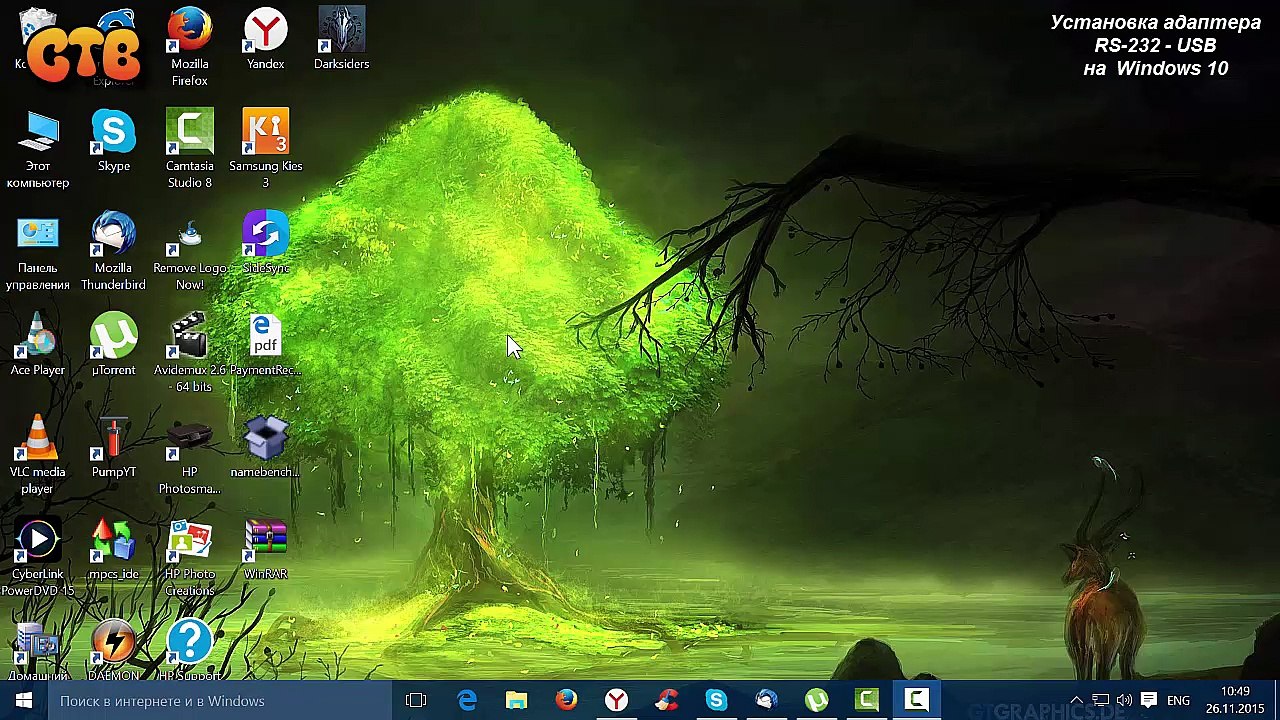Open the clock showing 10:49
Viewport: 1280px width, 720px height.
tap(1235, 701)
